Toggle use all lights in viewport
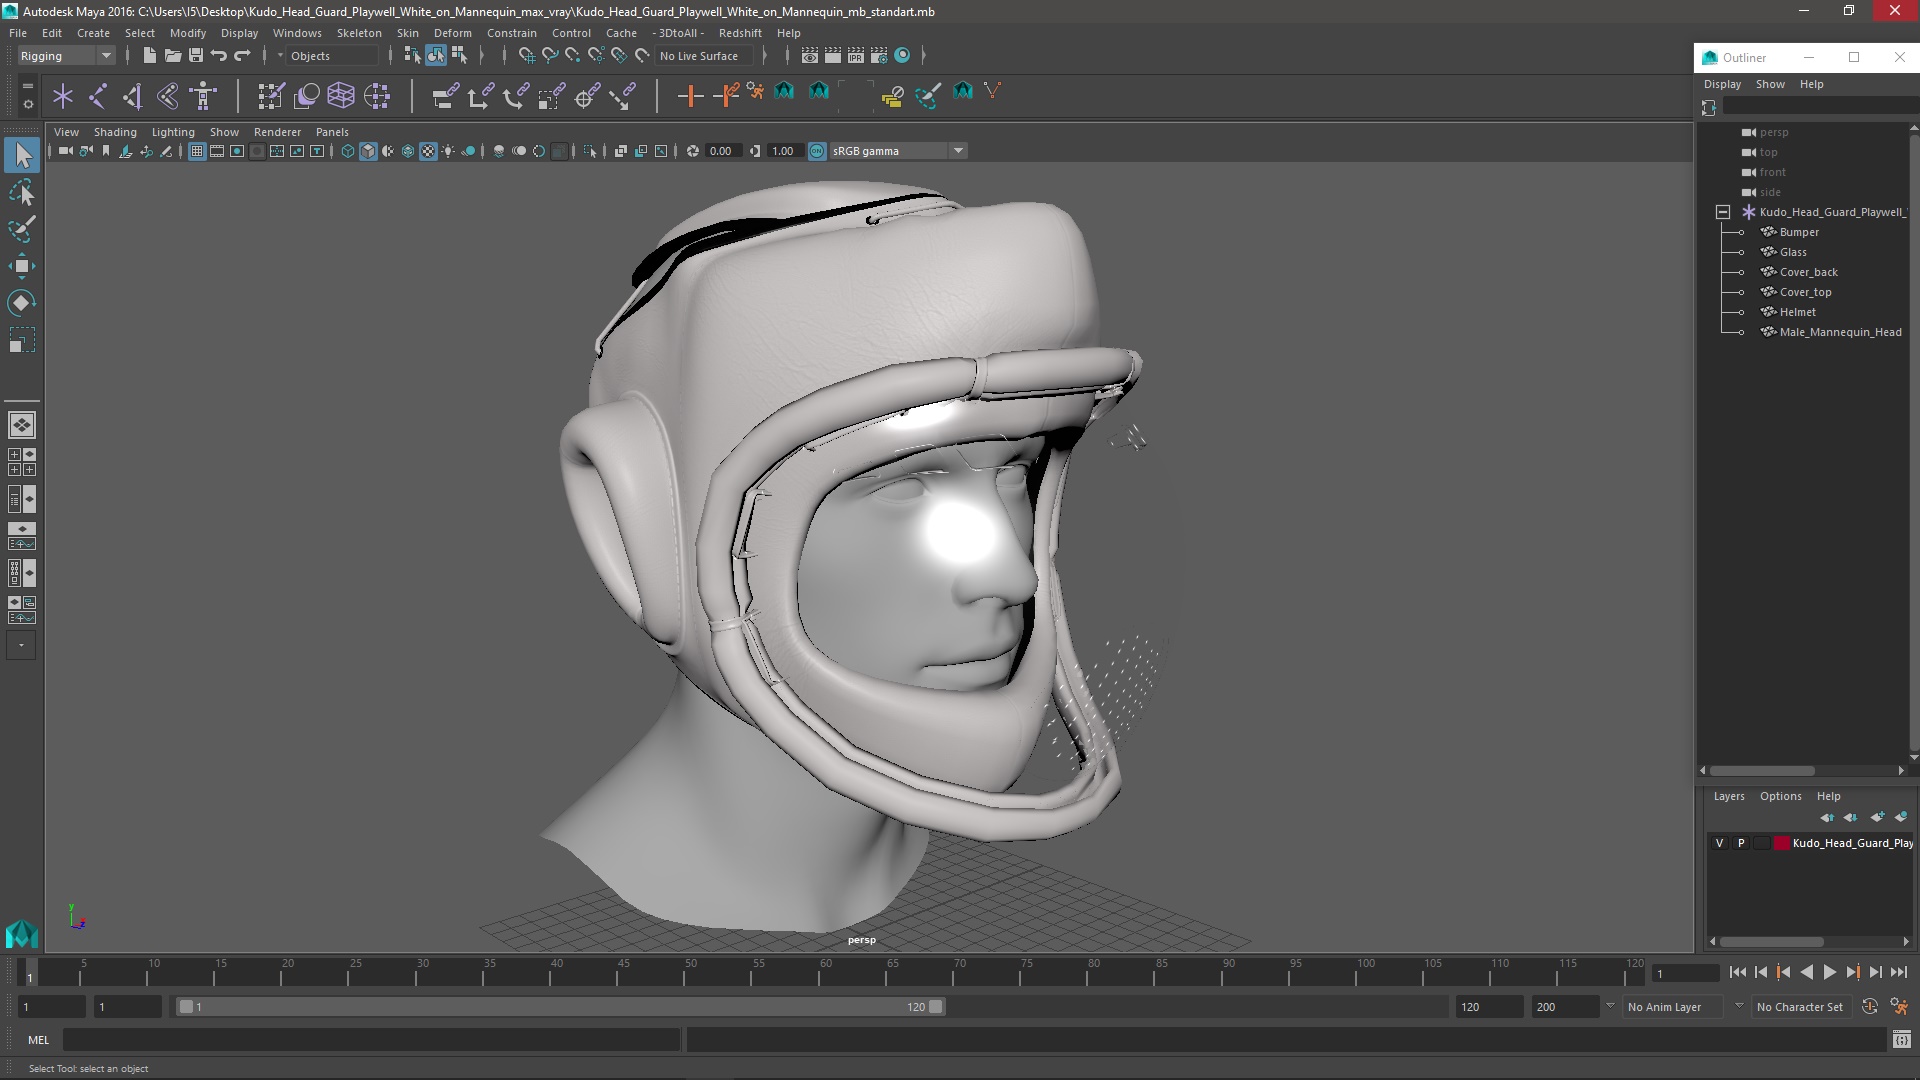This screenshot has width=1920, height=1080. click(448, 151)
